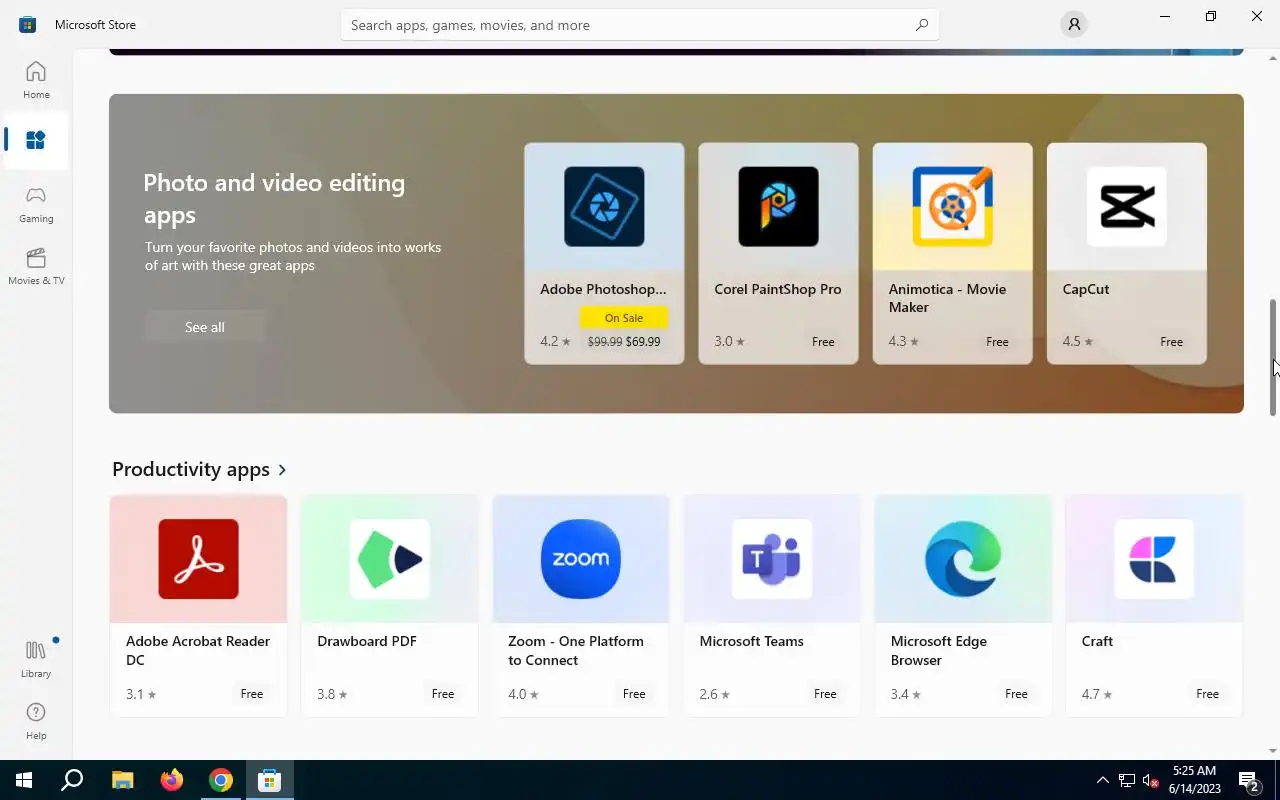The width and height of the screenshot is (1280, 800).
Task: Click the Microsoft Store logo icon
Action: [28, 24]
